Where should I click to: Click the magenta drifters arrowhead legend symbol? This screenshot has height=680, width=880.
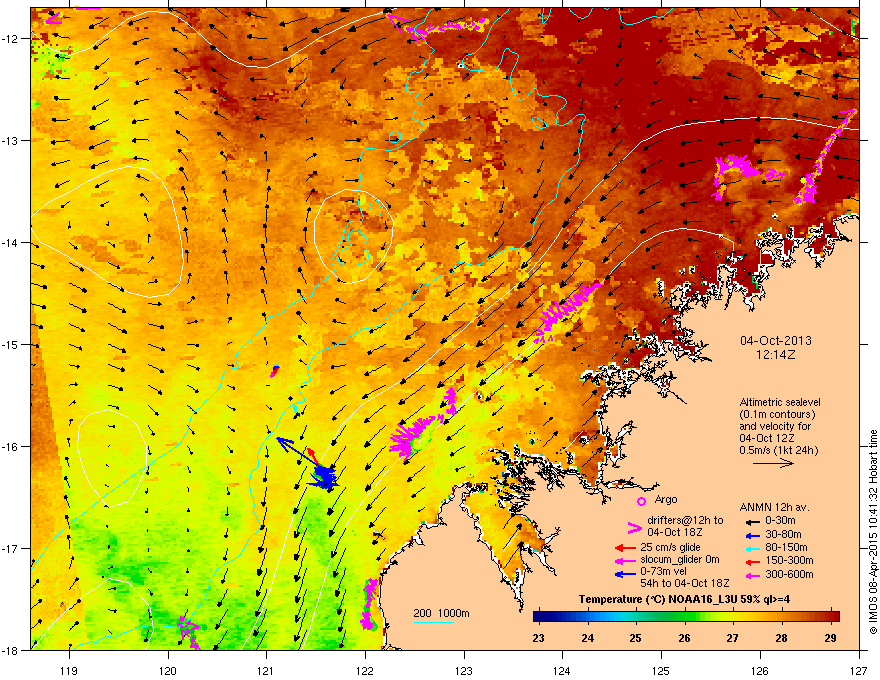634,527
